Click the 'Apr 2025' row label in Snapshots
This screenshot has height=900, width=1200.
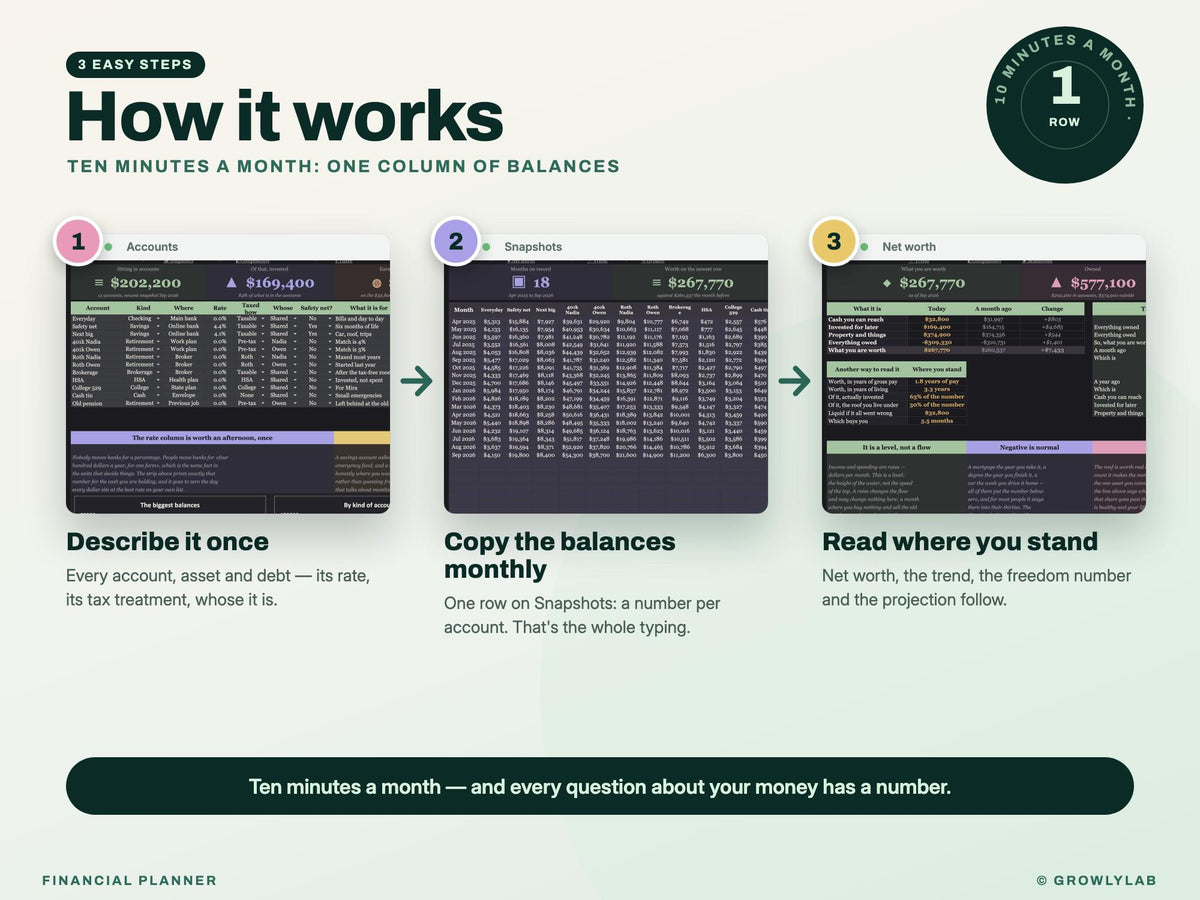(464, 322)
